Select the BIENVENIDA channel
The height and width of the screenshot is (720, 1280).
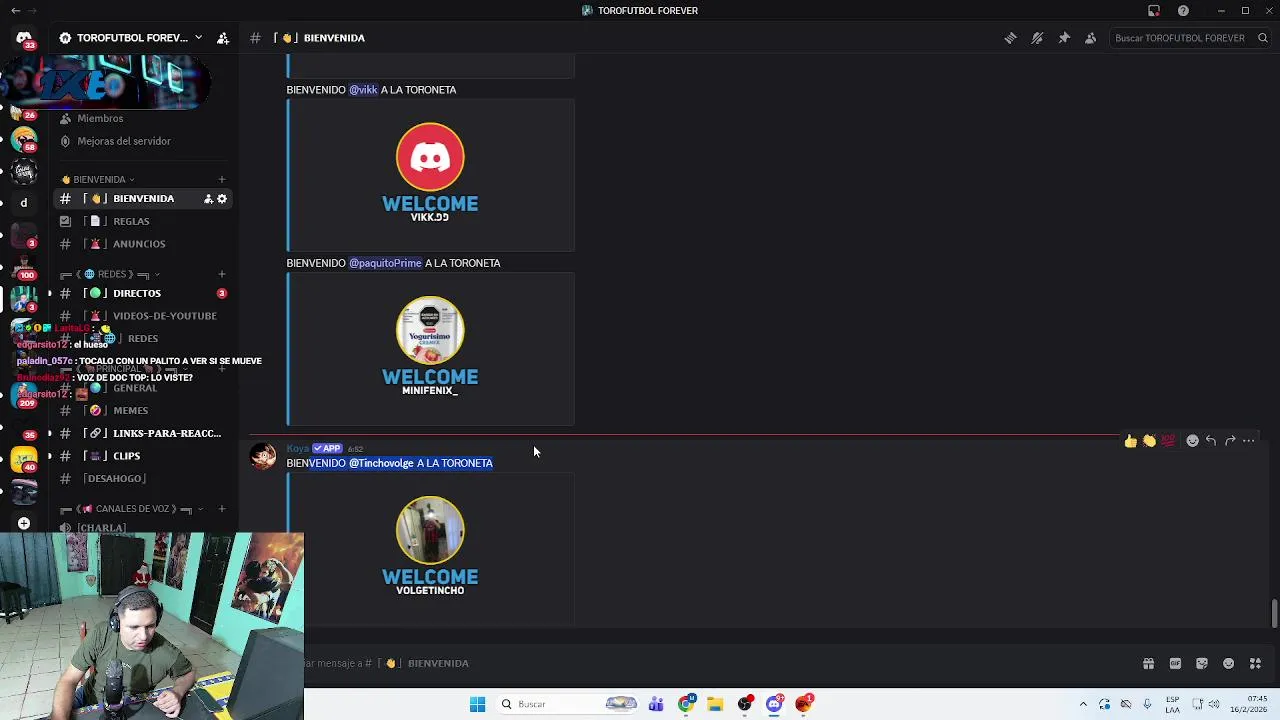[143, 198]
